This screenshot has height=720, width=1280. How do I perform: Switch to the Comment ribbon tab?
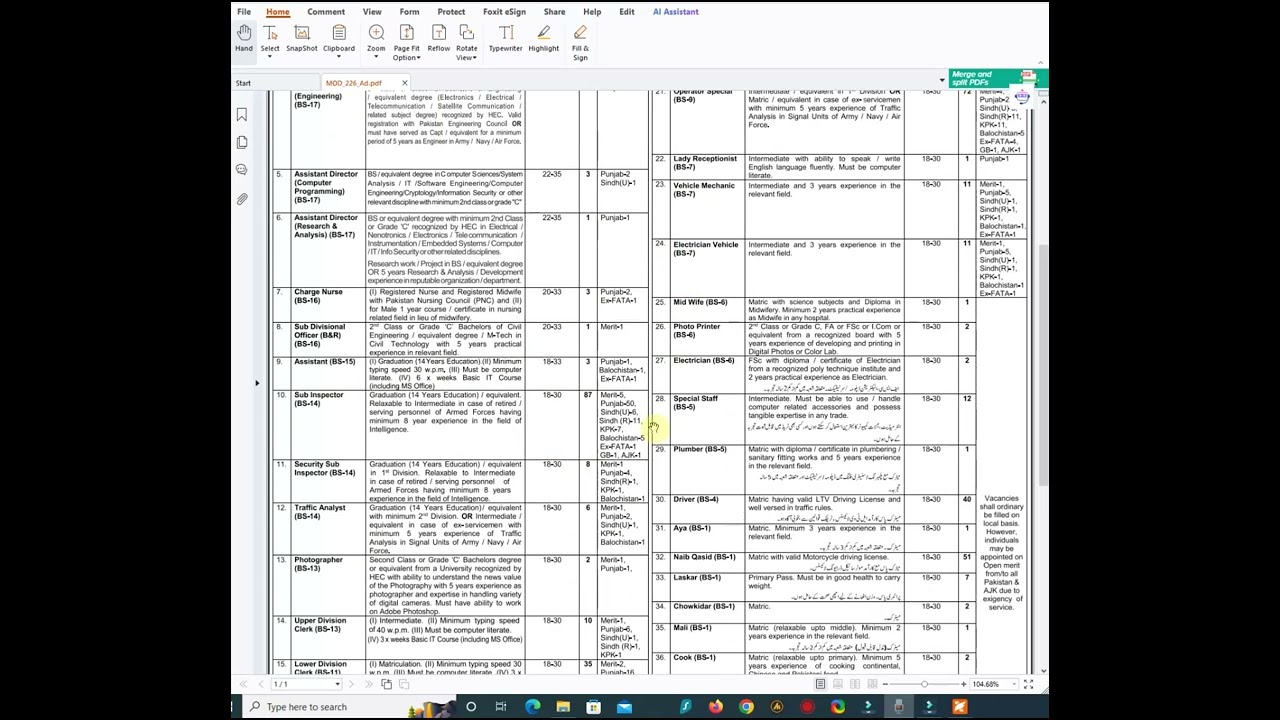(x=326, y=12)
